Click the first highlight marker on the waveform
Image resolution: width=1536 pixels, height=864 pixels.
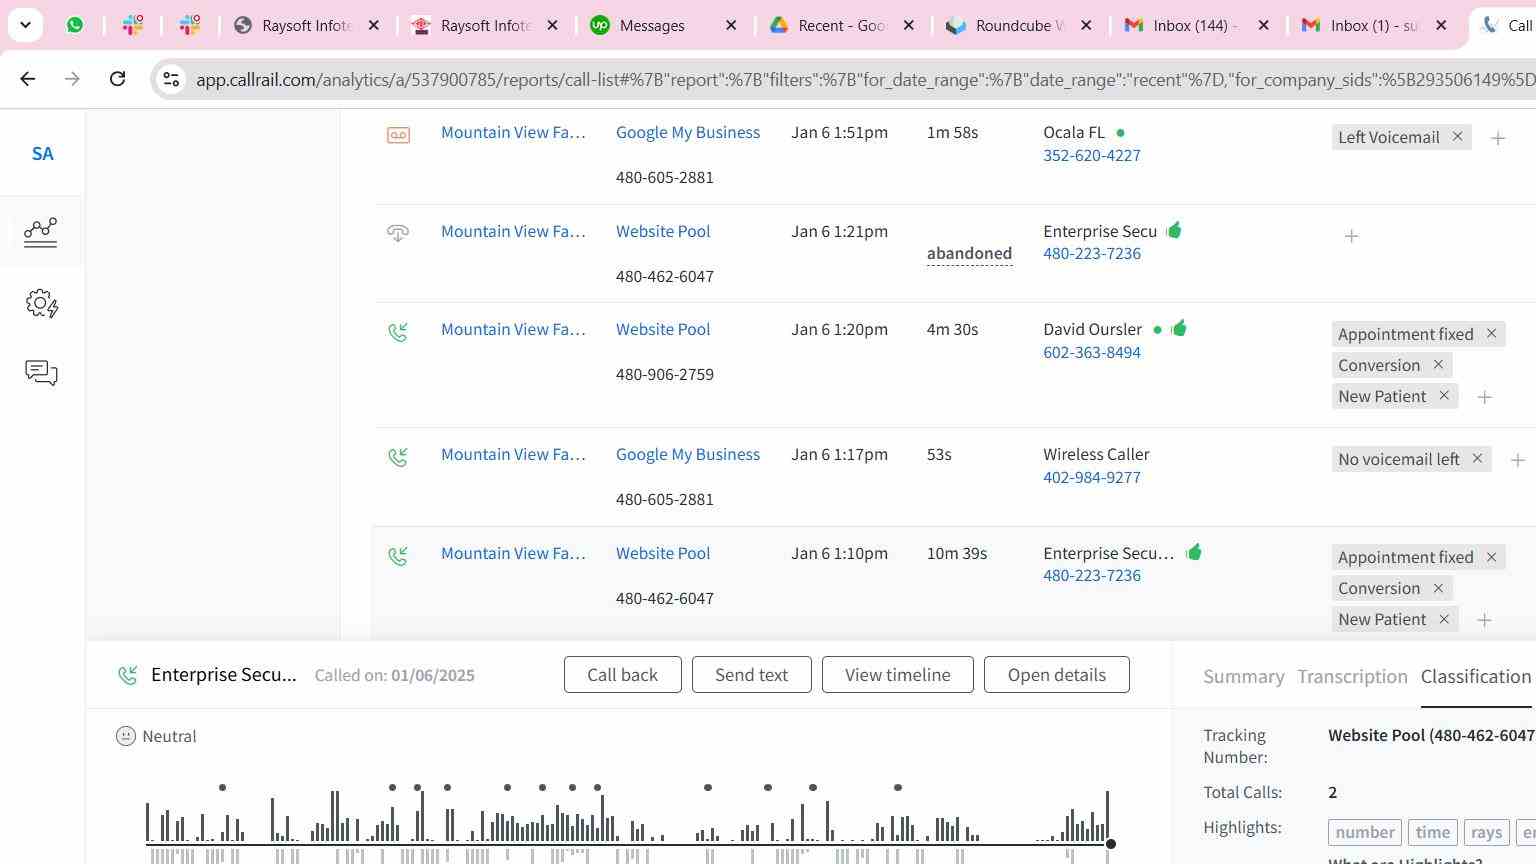[x=222, y=788]
